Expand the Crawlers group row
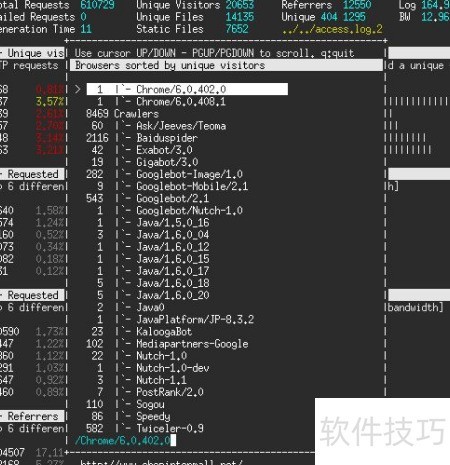The height and width of the screenshot is (465, 450). [122, 114]
